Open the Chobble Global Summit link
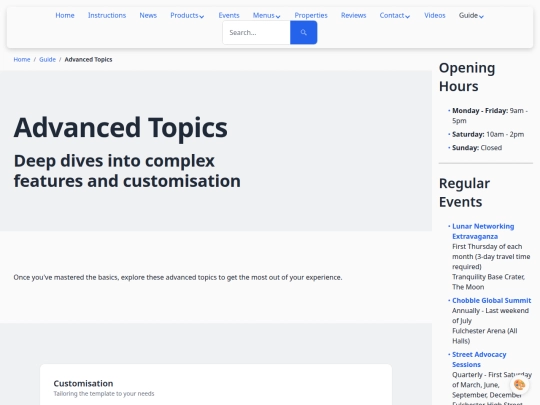540x405 pixels. tap(491, 300)
